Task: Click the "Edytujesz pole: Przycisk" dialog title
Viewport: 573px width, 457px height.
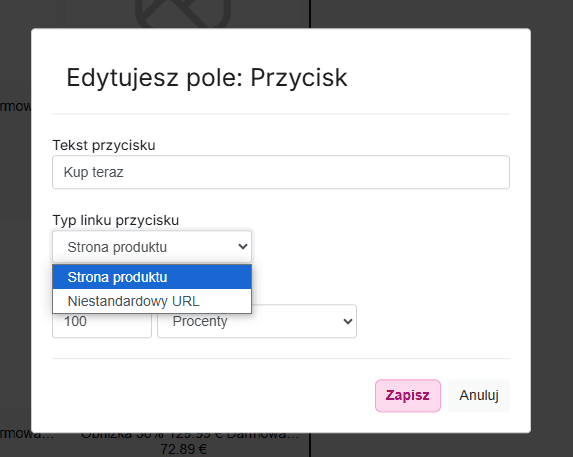Action: click(207, 77)
